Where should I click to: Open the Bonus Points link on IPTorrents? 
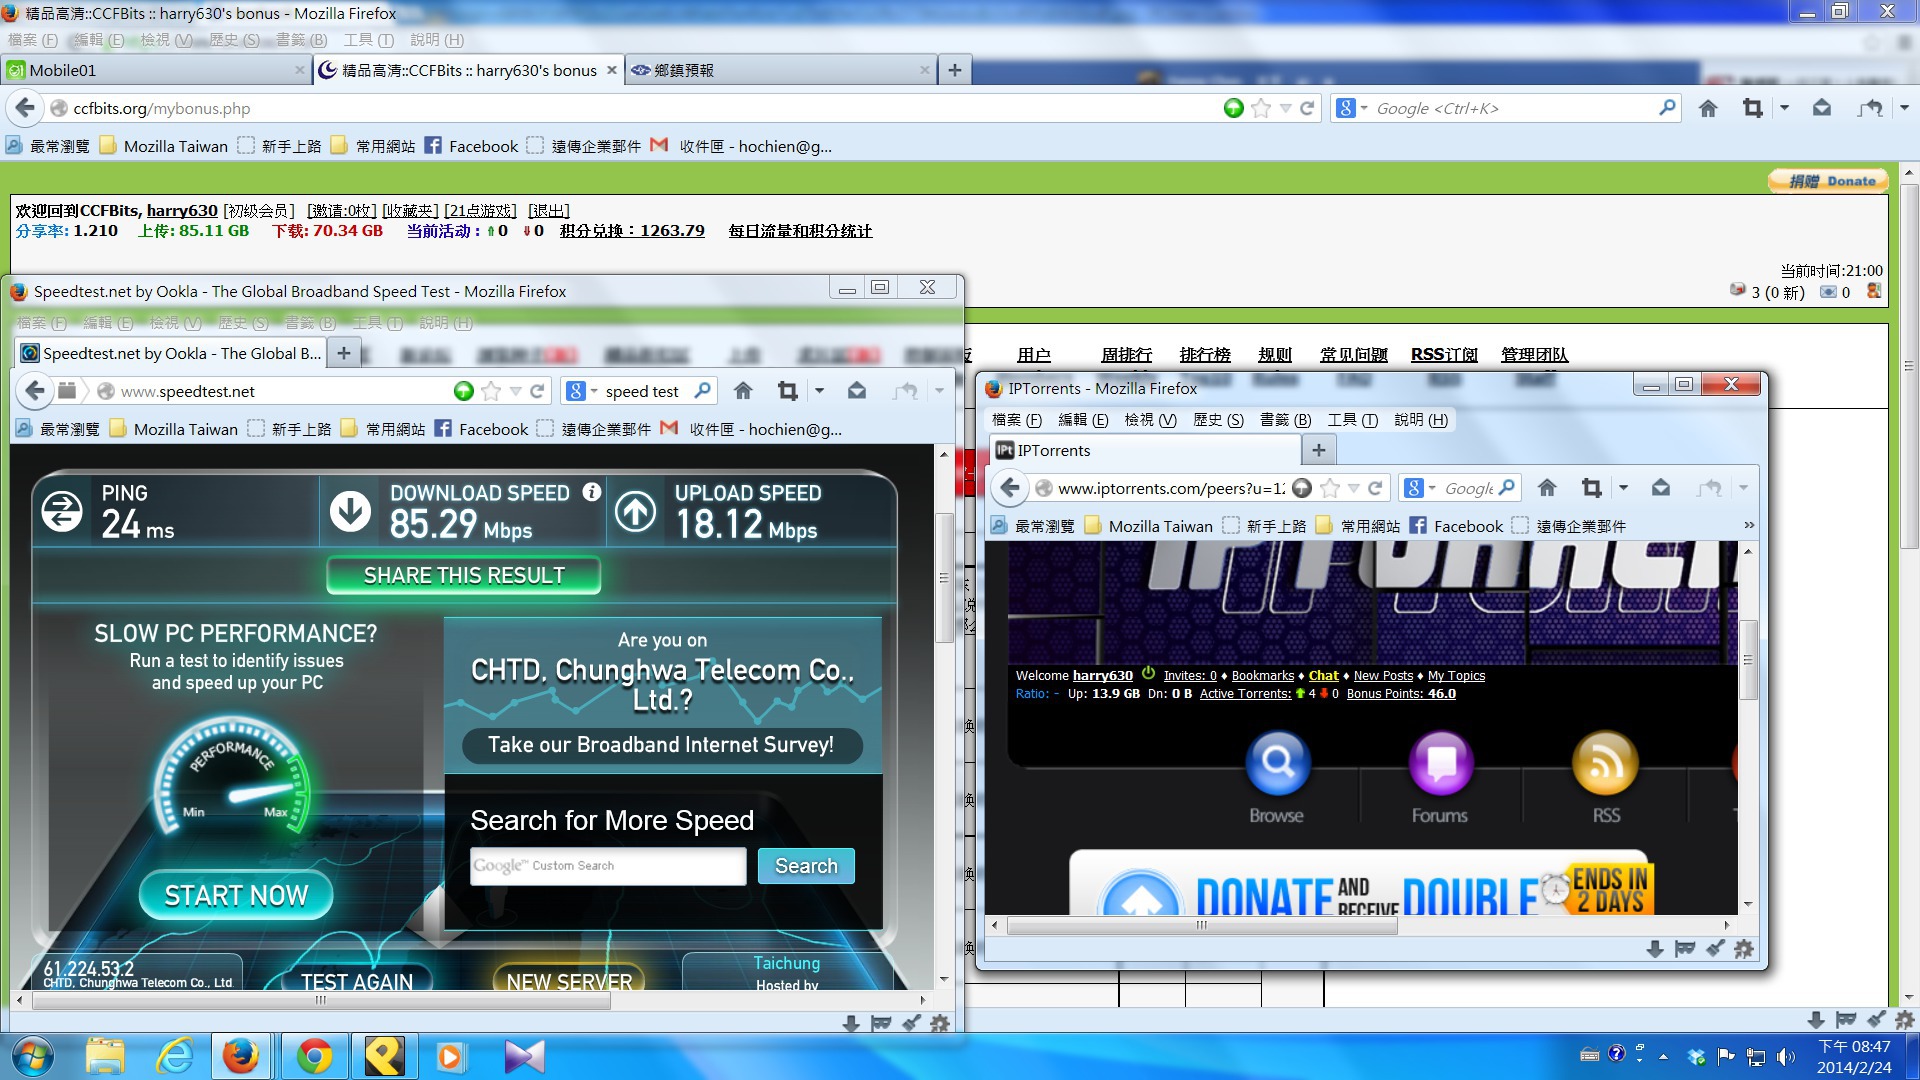pyautogui.click(x=1400, y=693)
